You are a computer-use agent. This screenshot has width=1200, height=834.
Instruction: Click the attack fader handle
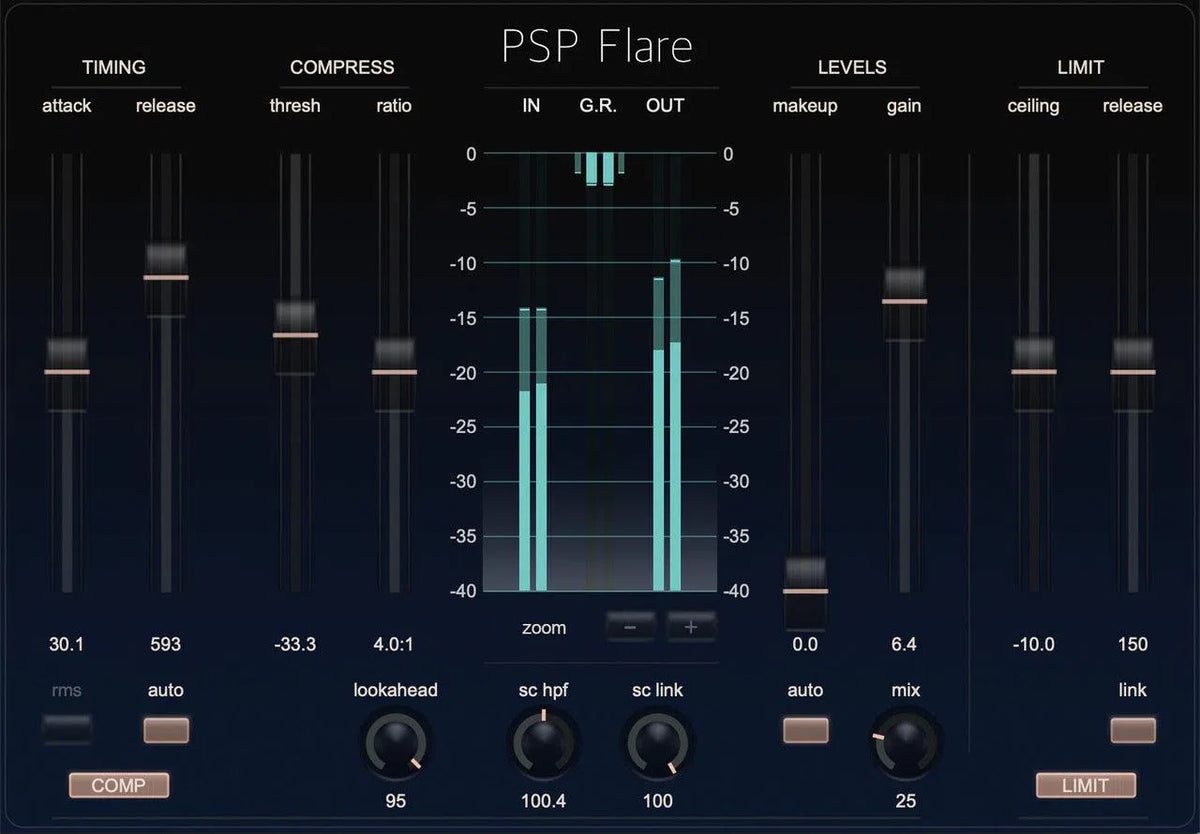(65, 370)
